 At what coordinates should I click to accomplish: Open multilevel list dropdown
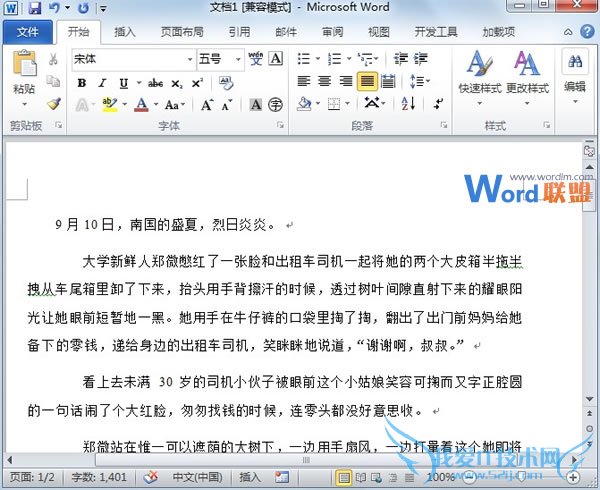(377, 59)
